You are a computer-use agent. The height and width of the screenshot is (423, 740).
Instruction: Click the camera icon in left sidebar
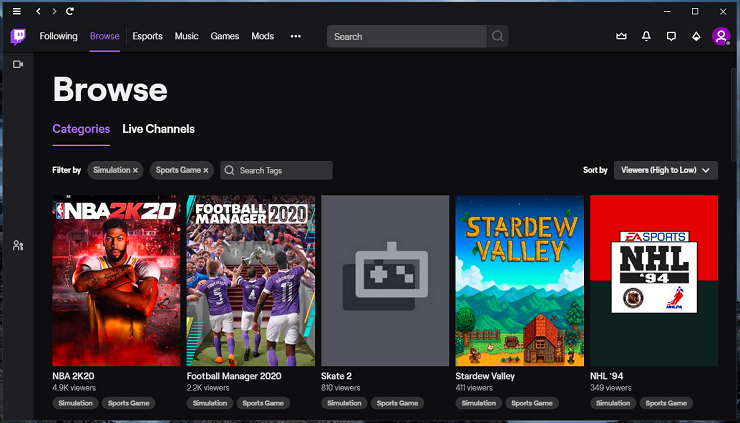(18, 64)
